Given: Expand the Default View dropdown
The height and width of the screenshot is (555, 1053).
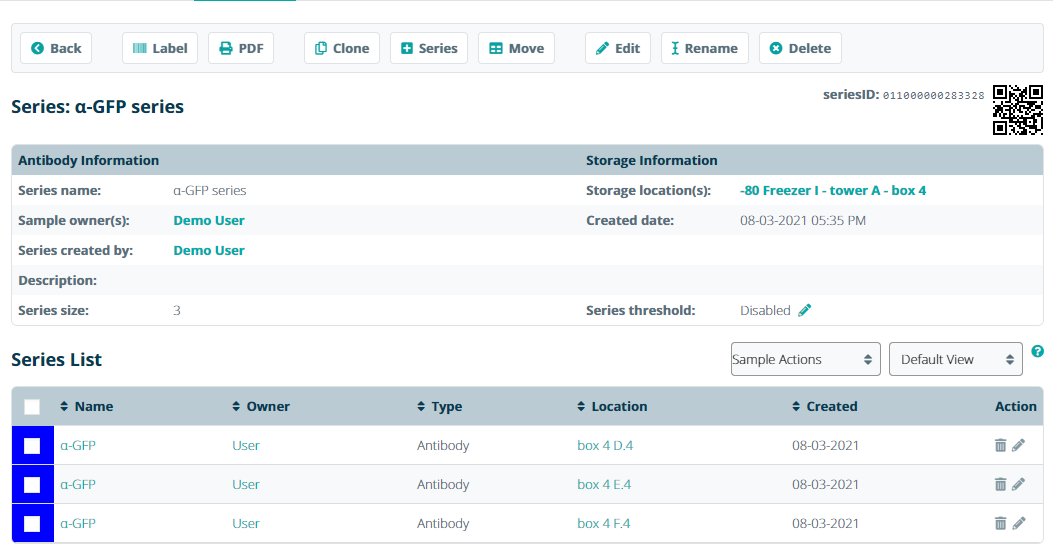Looking at the screenshot, I should coord(955,360).
